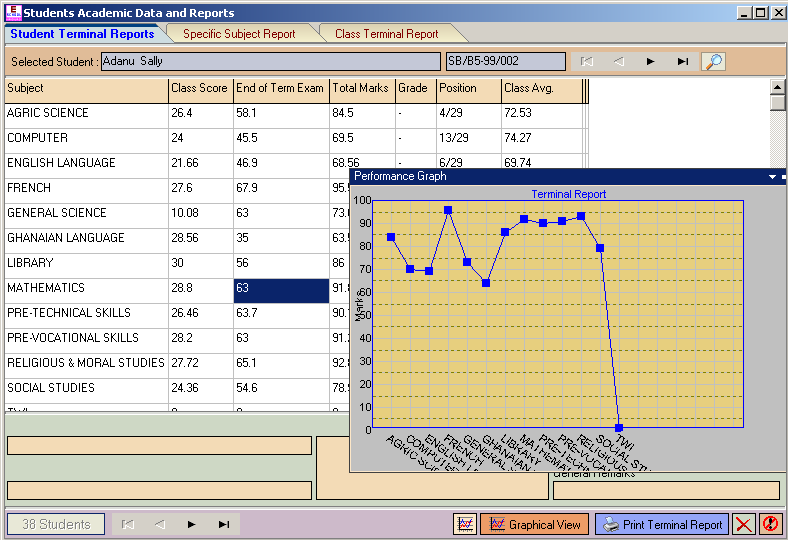This screenshot has height=540, width=788.
Task: Click the Total Marks column header
Action: click(x=362, y=91)
